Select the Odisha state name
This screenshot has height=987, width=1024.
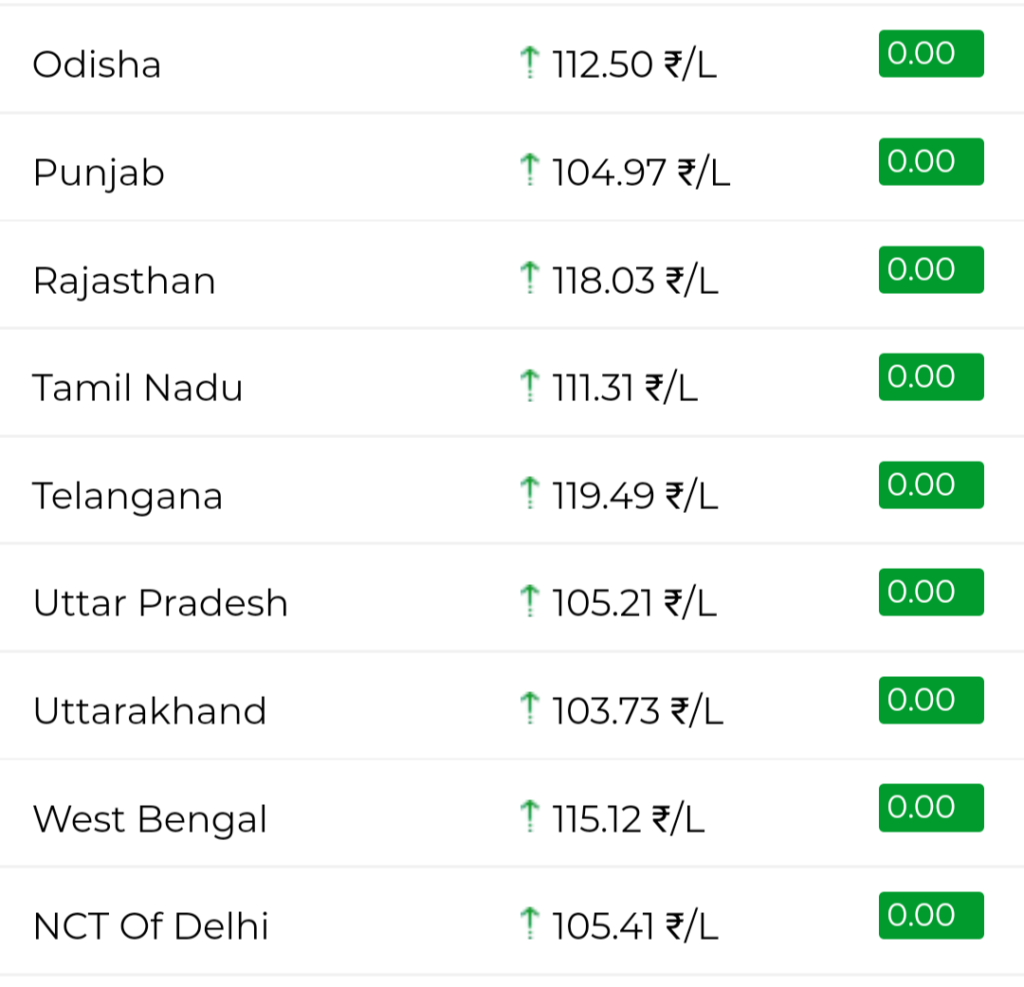tap(97, 65)
